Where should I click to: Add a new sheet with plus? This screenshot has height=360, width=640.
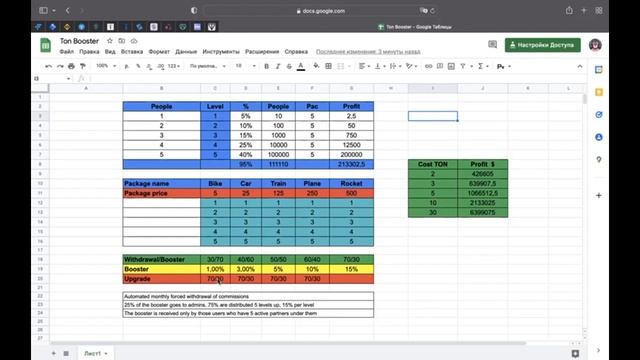pos(53,353)
